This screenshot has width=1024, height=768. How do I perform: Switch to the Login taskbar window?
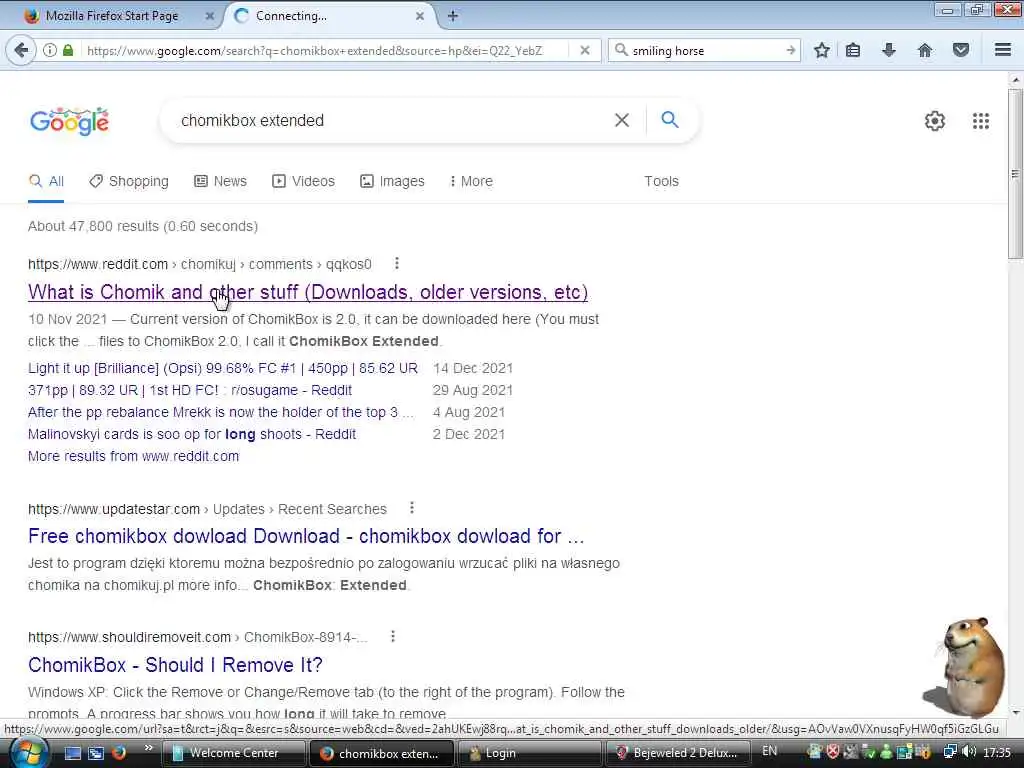[528, 753]
